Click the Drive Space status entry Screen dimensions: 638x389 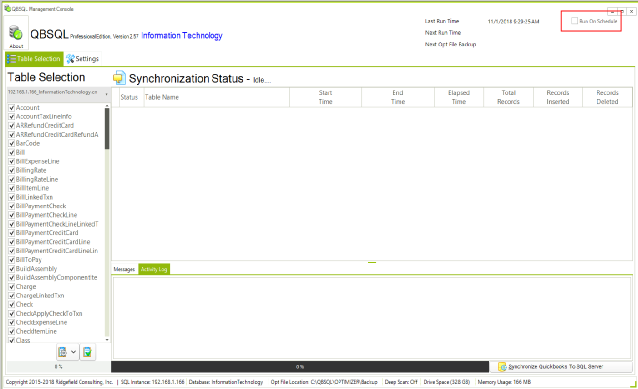pos(447,382)
